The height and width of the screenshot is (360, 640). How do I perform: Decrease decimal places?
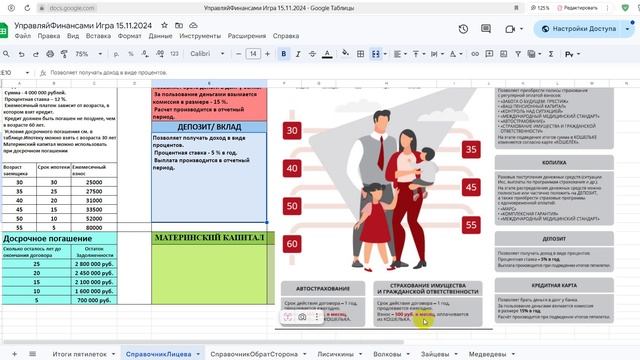(145, 54)
